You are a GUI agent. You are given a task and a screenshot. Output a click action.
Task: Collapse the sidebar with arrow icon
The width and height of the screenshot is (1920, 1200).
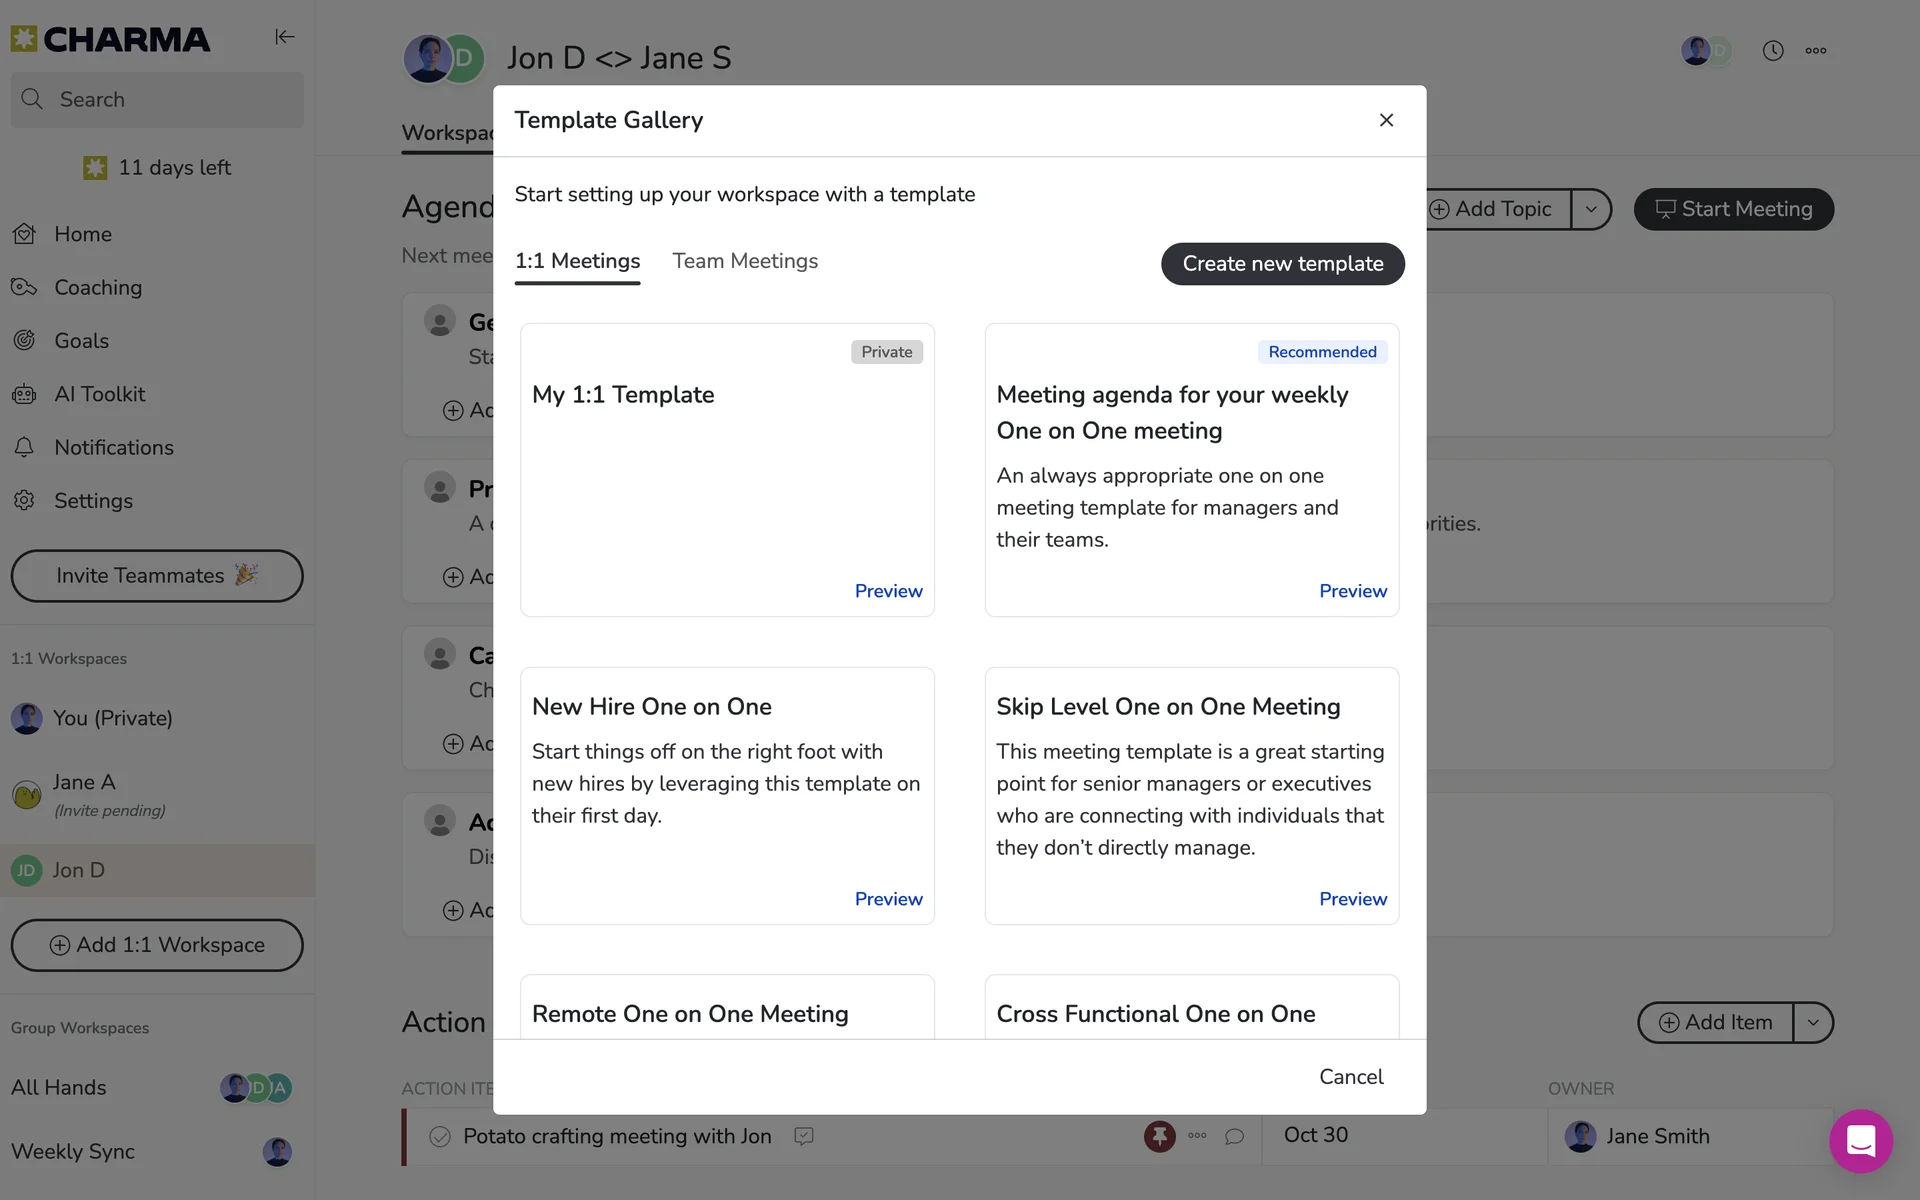point(285,37)
